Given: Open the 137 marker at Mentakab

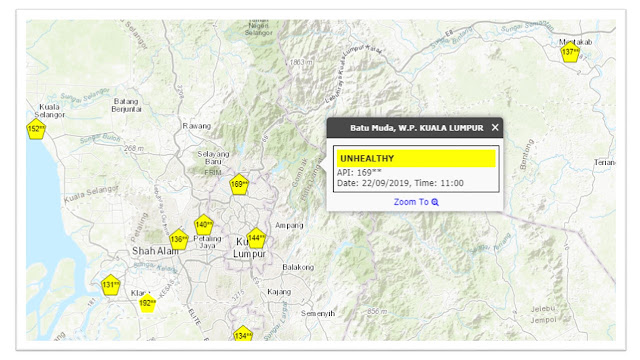Looking at the screenshot, I should (x=570, y=52).
